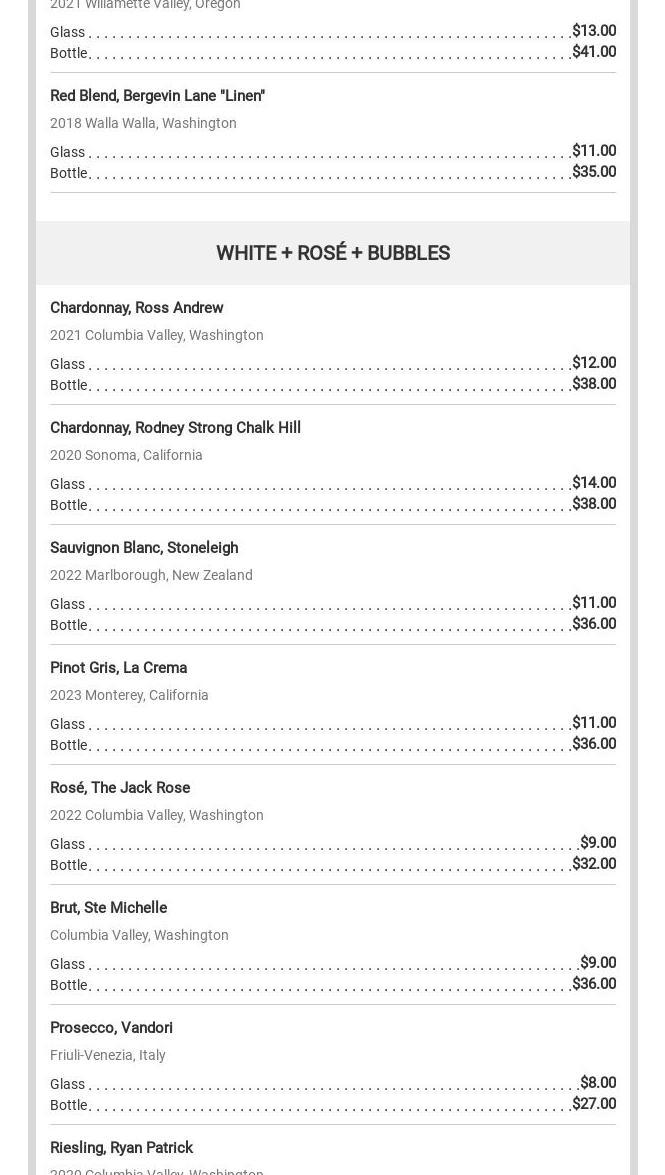Click Chardonnay, Rodney Strong Chalk Hill heading
The height and width of the screenshot is (1175, 665).
(x=175, y=428)
